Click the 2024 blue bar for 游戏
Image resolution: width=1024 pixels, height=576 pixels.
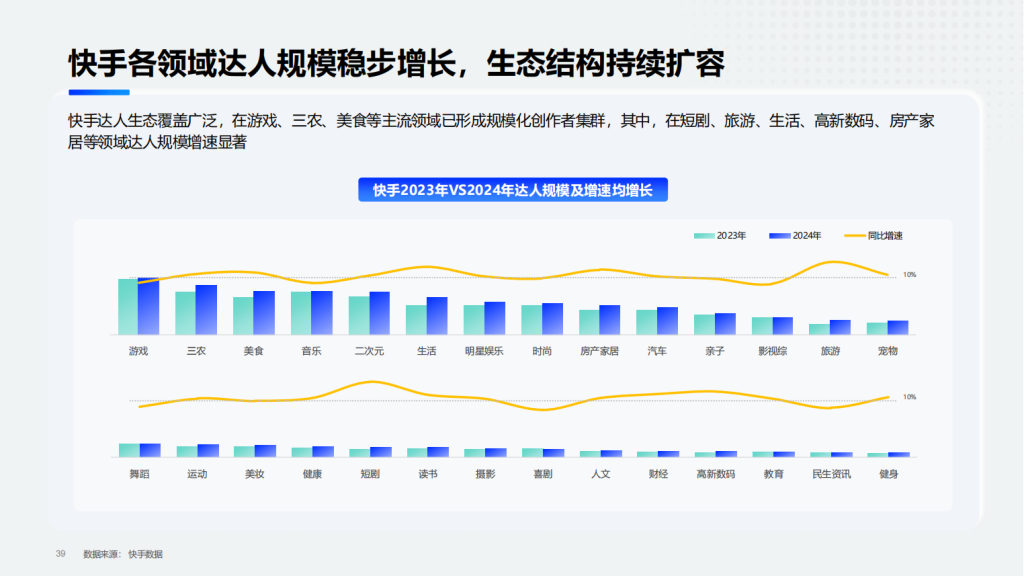coord(148,306)
